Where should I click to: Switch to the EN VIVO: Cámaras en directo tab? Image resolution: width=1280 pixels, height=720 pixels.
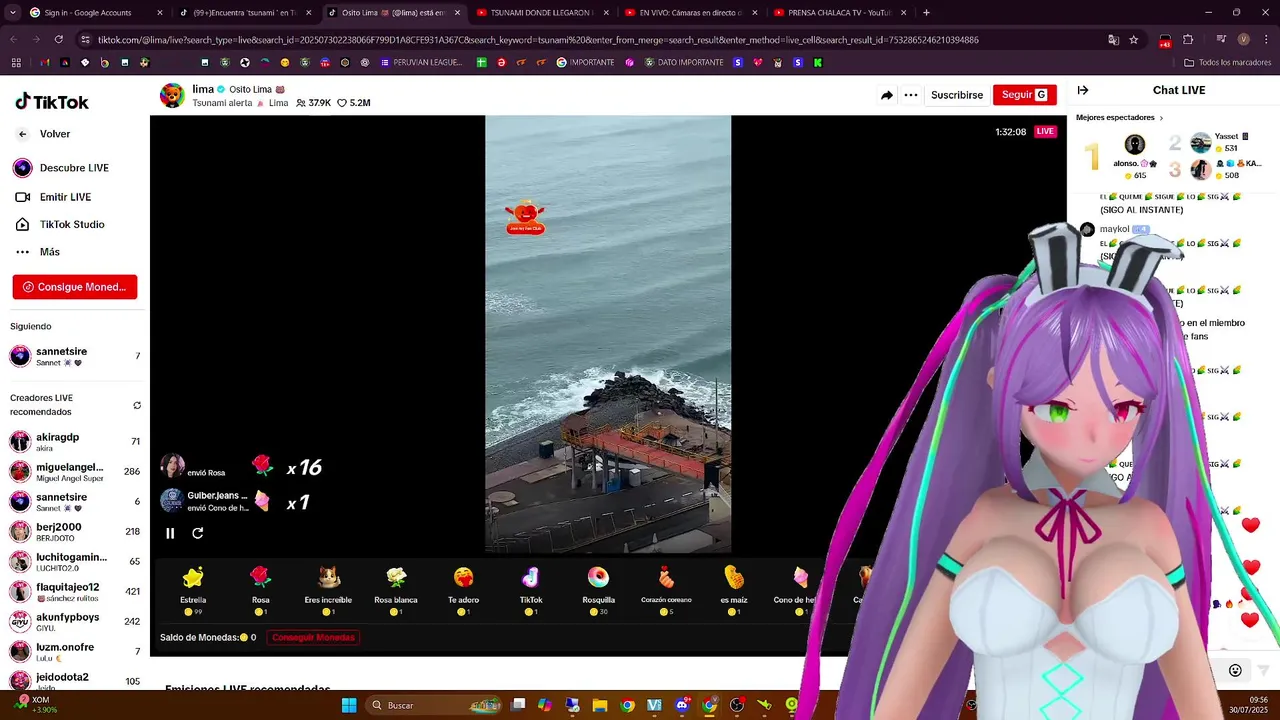coord(690,13)
